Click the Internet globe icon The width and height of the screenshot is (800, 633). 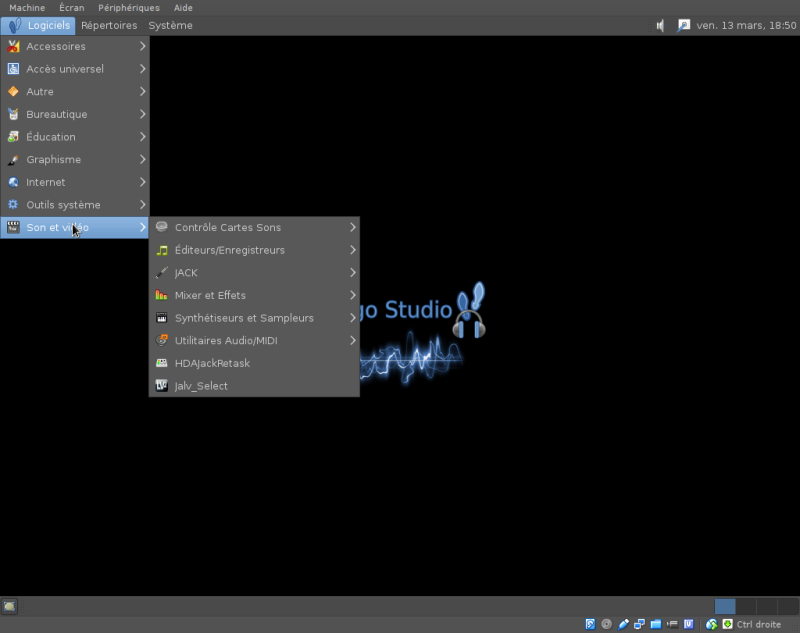(x=13, y=182)
